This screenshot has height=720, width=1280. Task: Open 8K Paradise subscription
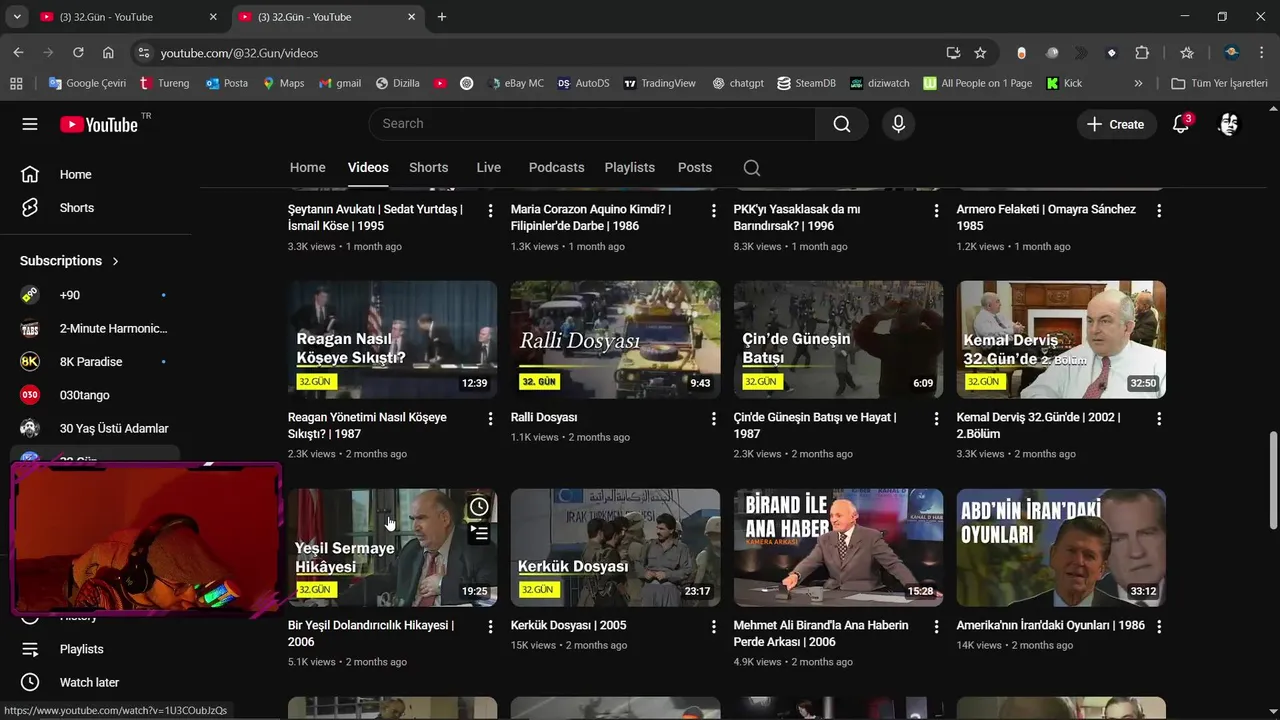point(95,362)
